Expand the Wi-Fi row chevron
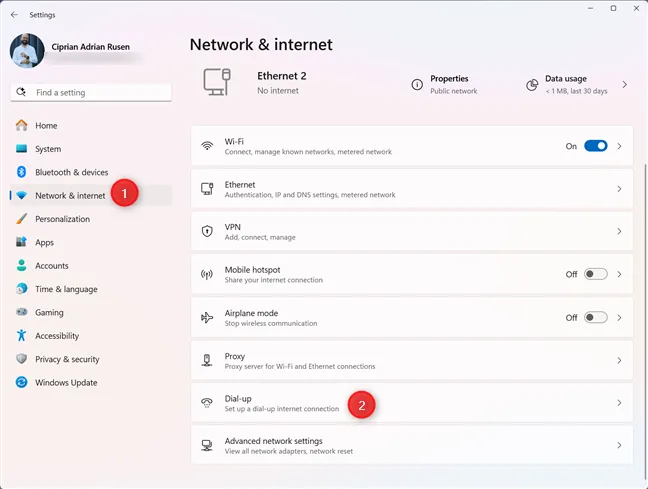 pyautogui.click(x=619, y=146)
